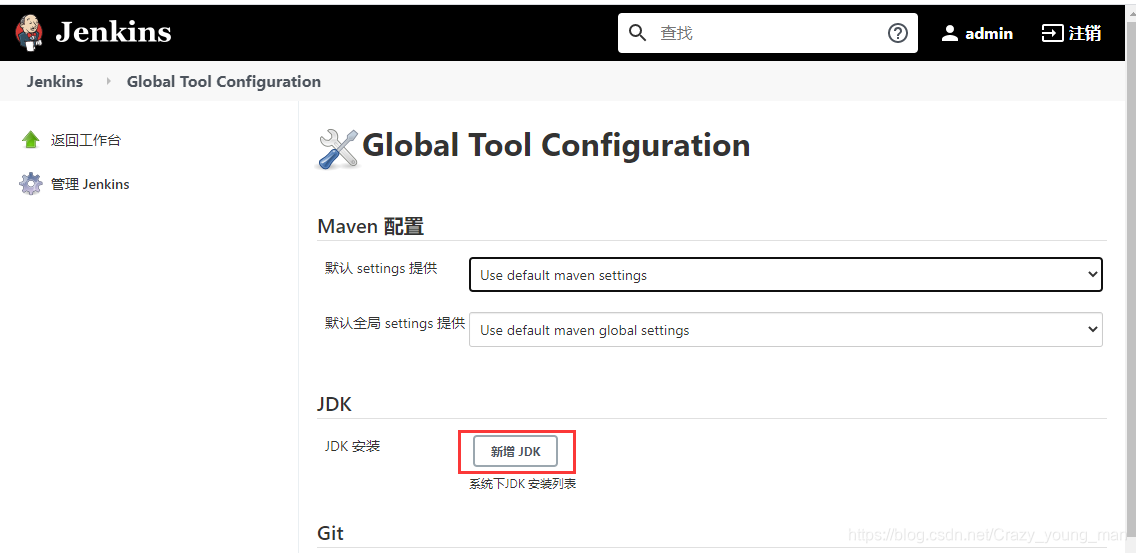
Task: Click the Maven 配置 section heading
Action: coord(370,226)
